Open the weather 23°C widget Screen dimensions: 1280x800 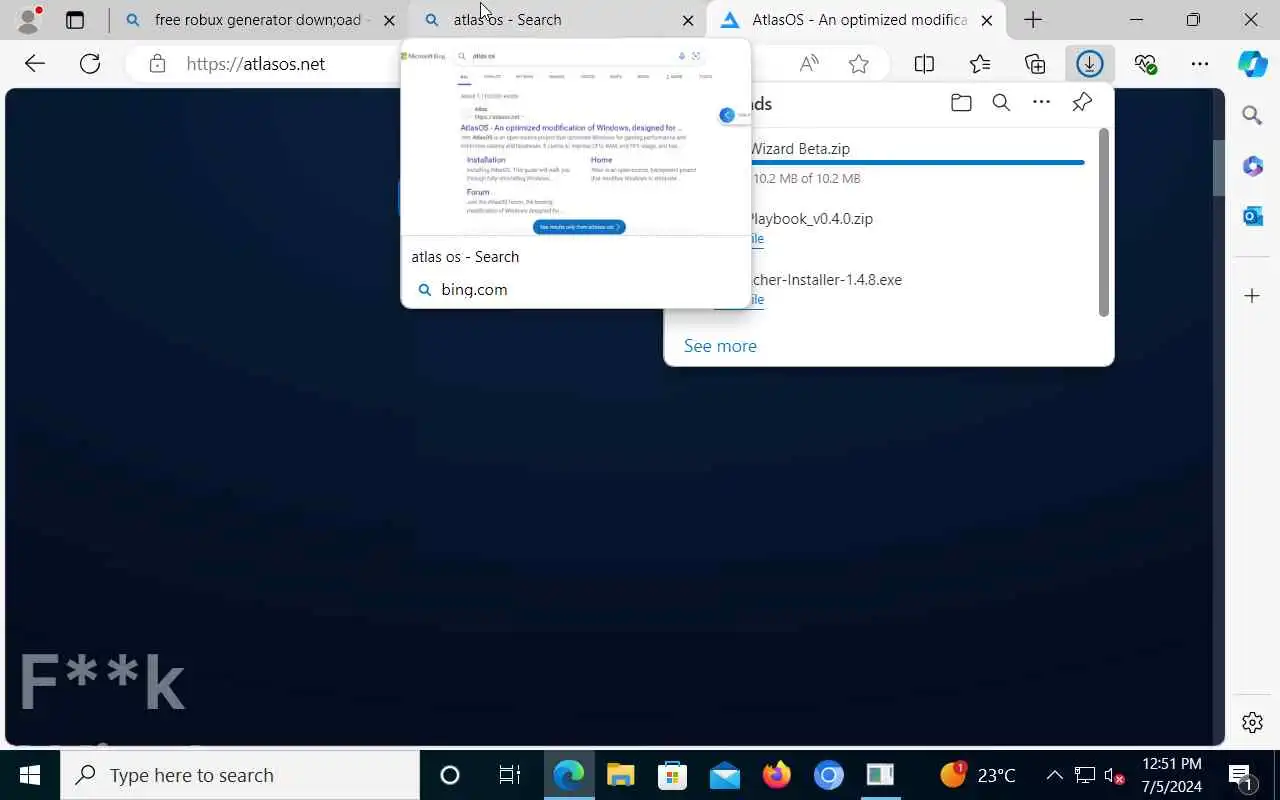click(978, 775)
